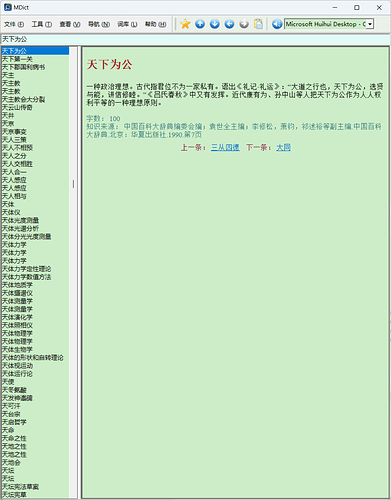Click the speaker pronunciation icon
The height and width of the screenshot is (500, 391).
[277, 24]
